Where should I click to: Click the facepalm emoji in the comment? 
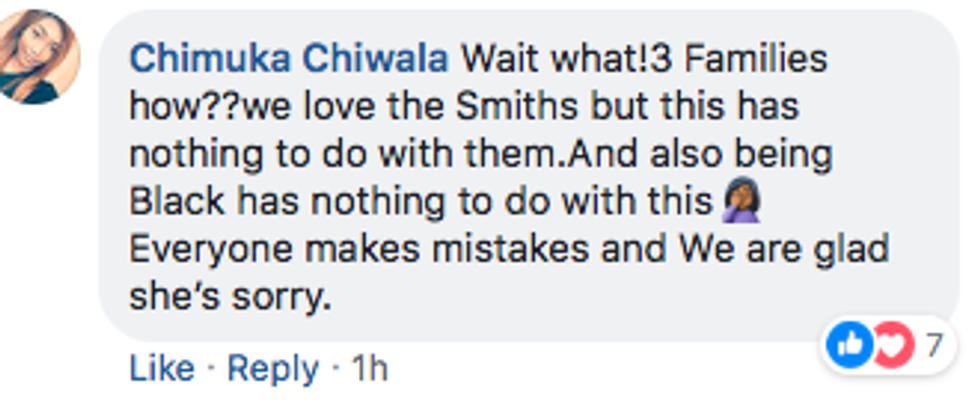click(742, 203)
